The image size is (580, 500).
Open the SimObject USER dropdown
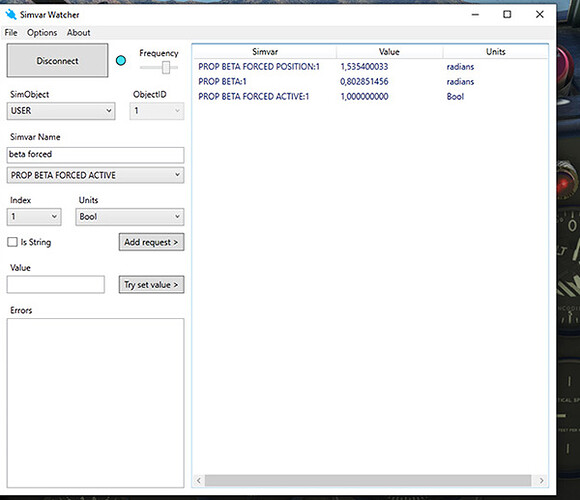(61, 111)
